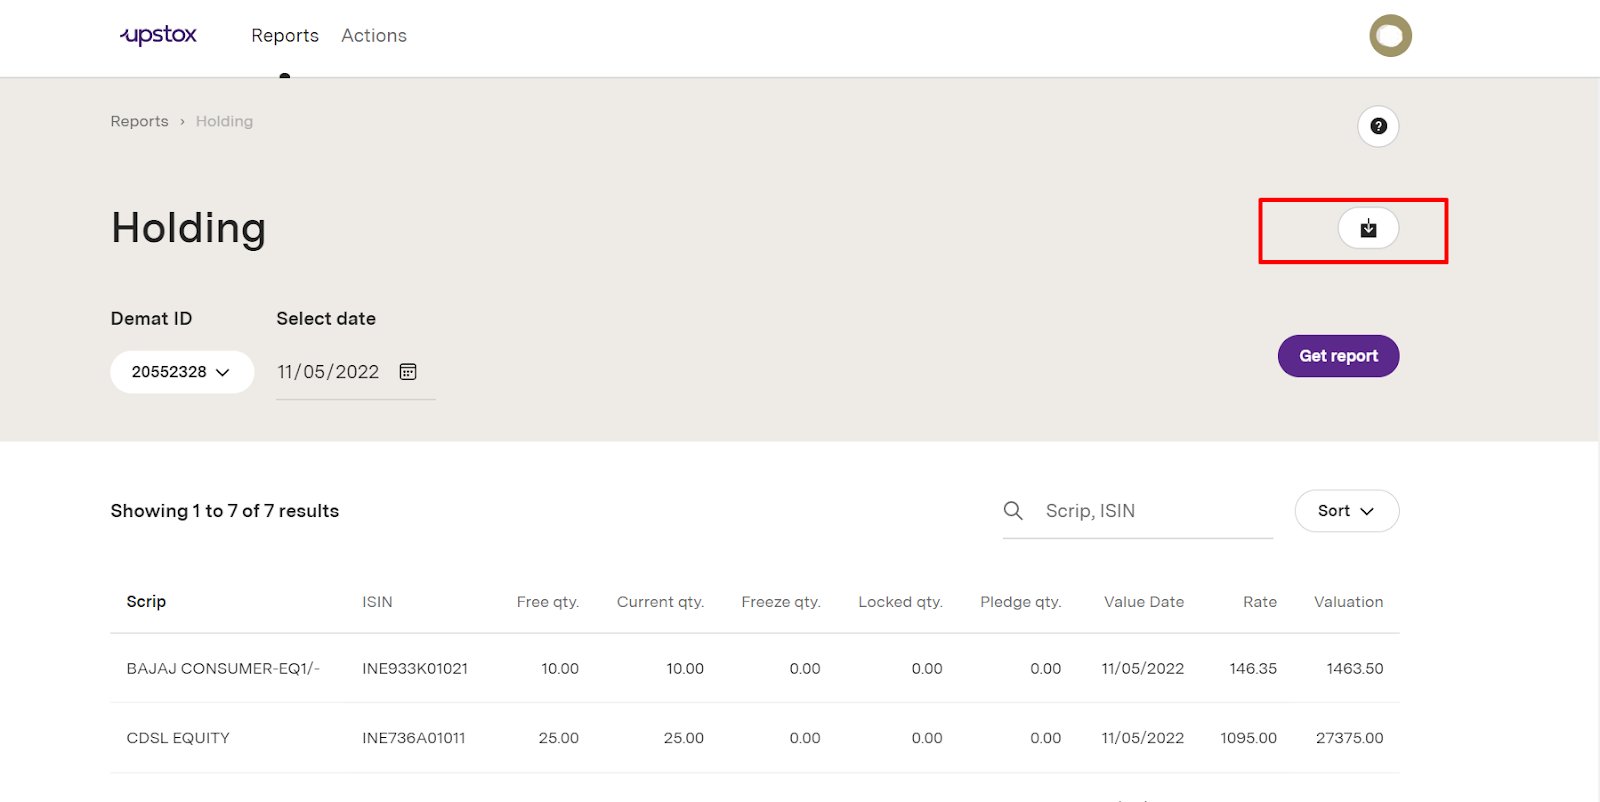Viewport: 1600px width, 802px height.
Task: Select the BAJAJ CONSUMER-EQ1/- row
Action: coord(223,668)
